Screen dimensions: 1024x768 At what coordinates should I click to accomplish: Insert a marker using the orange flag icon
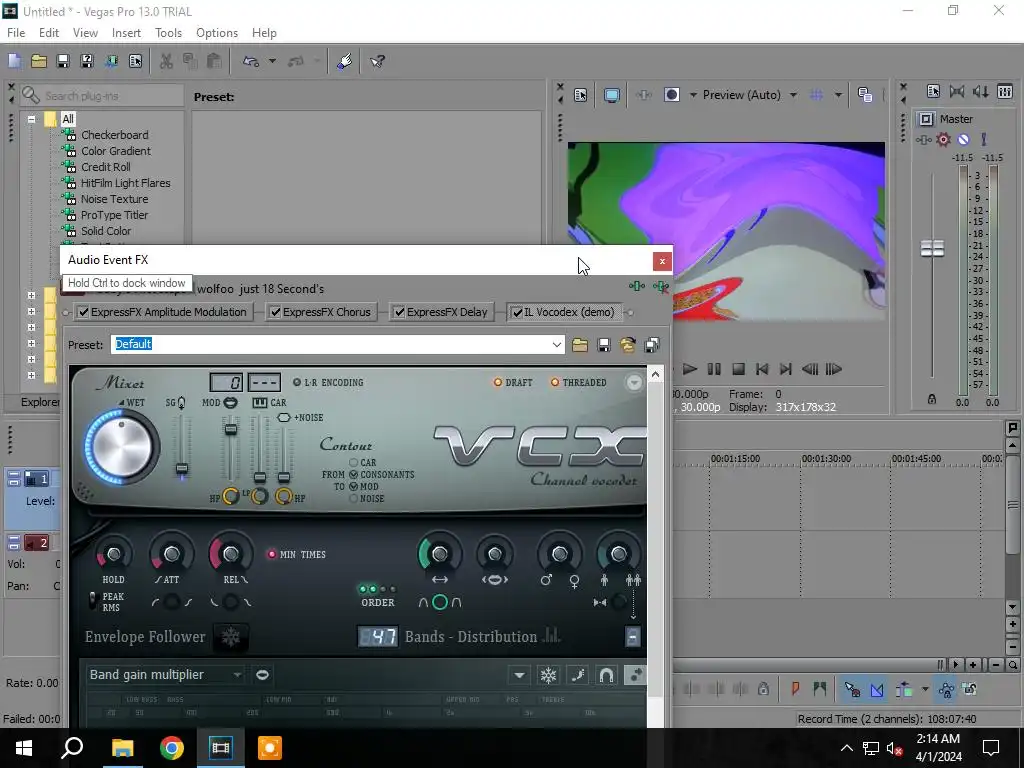tap(795, 689)
